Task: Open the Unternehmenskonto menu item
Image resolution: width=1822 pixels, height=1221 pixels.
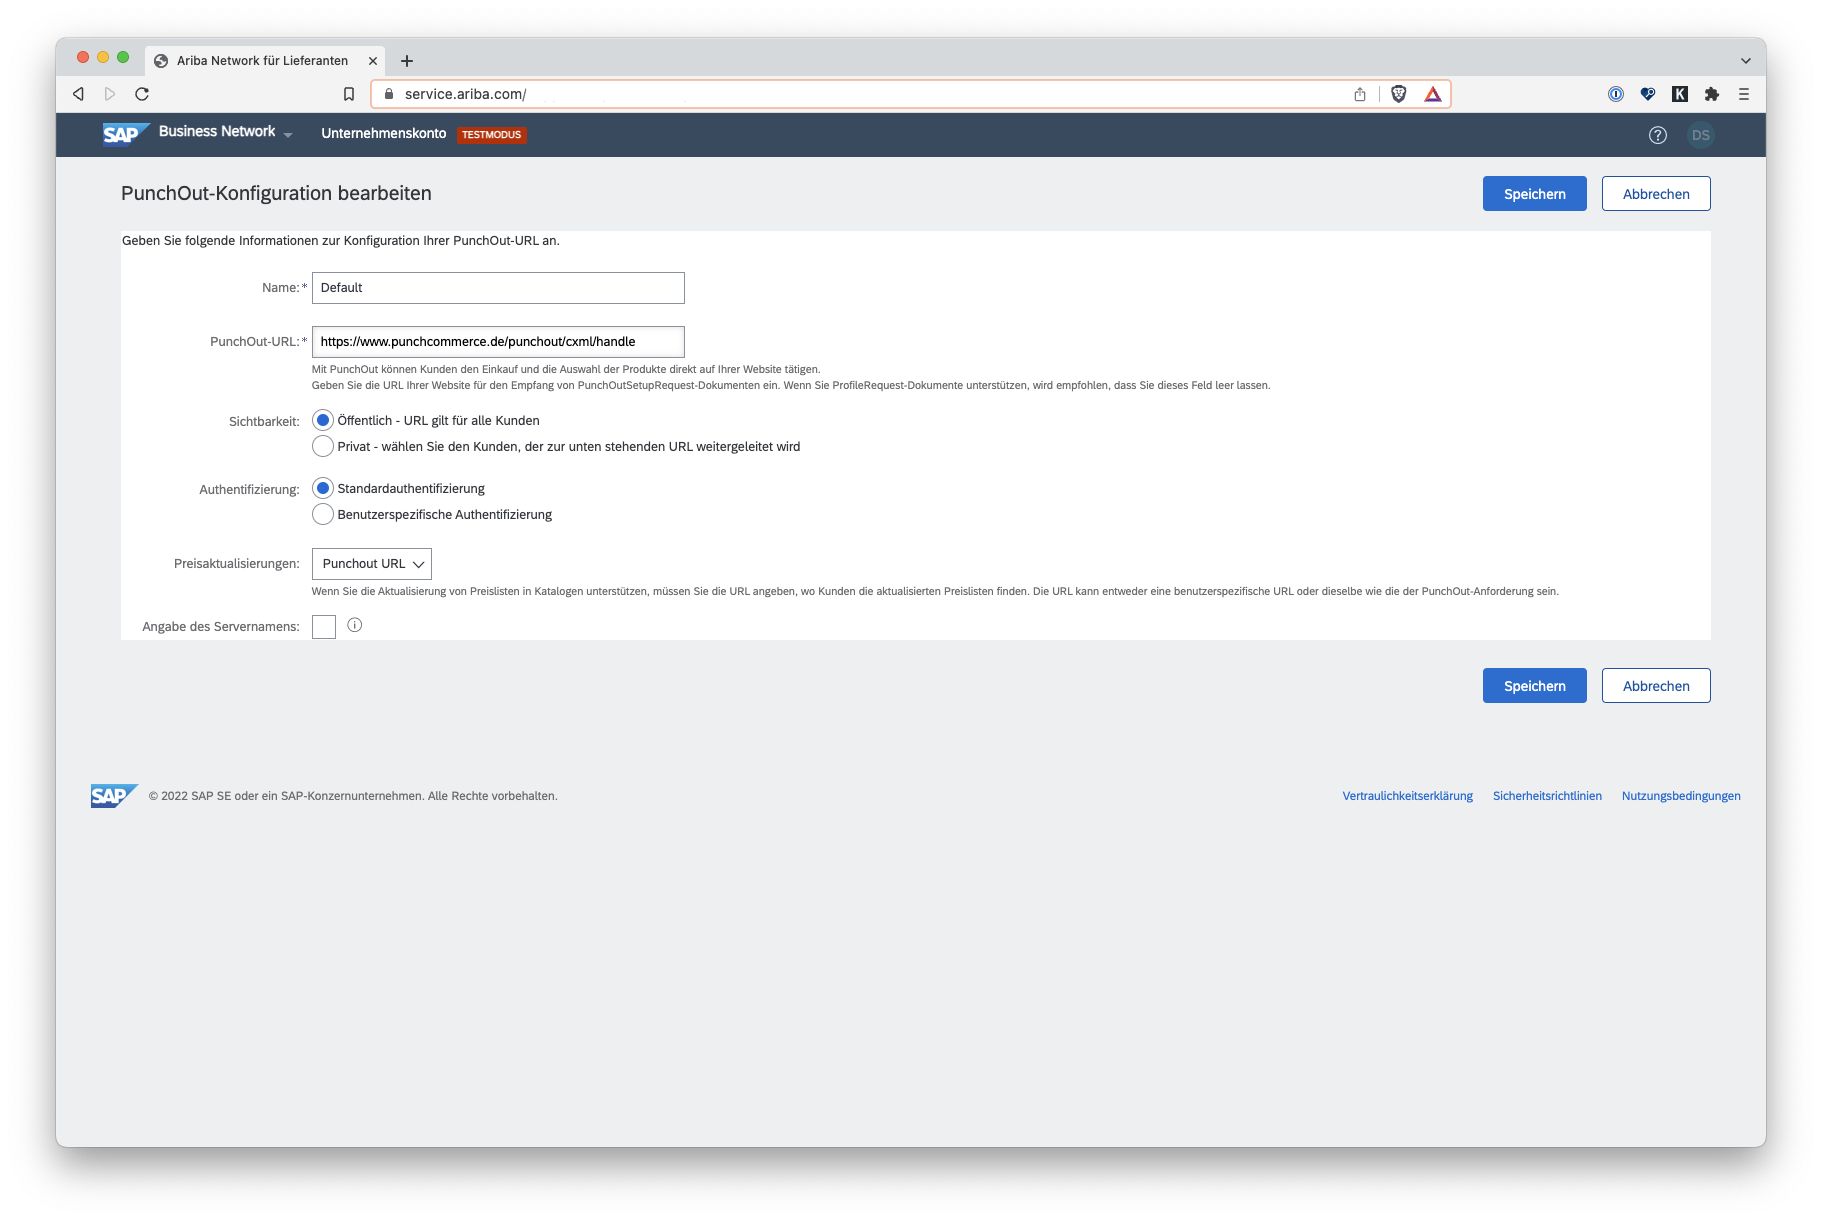Action: (384, 133)
